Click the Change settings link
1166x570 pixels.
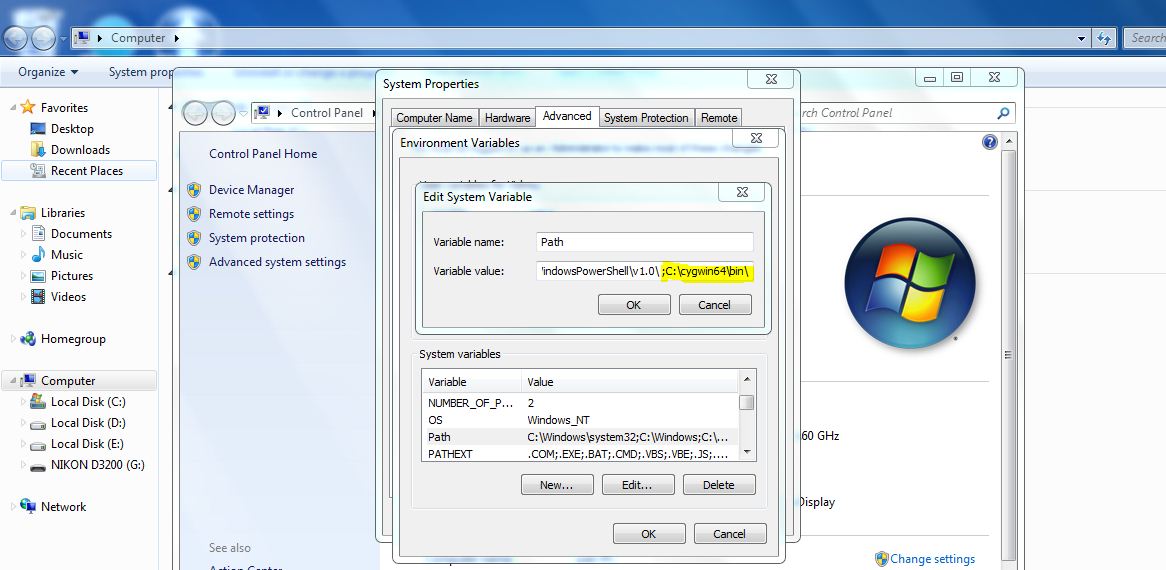point(933,559)
